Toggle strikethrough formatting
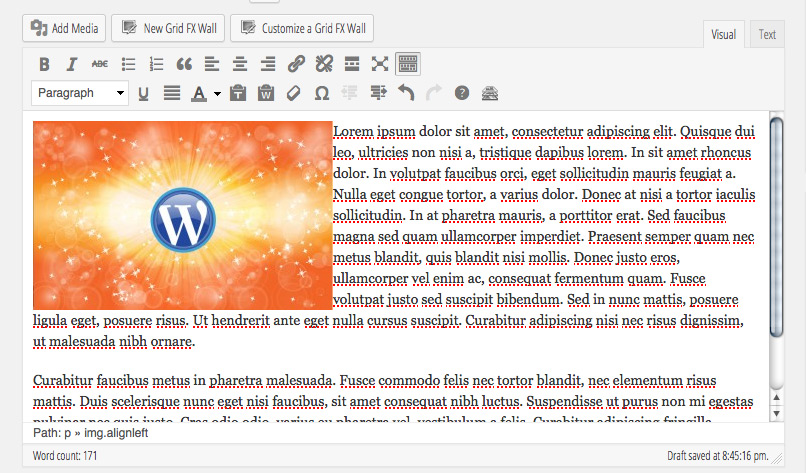 click(x=100, y=64)
